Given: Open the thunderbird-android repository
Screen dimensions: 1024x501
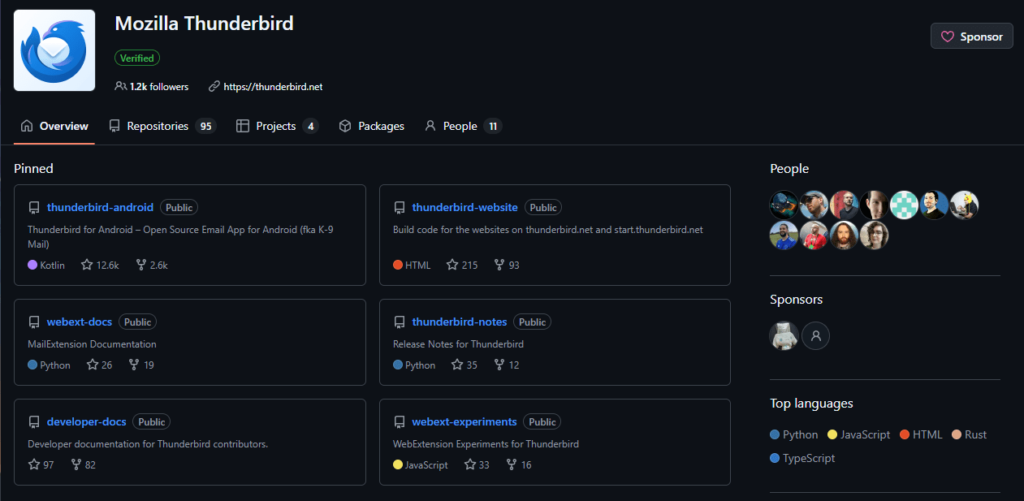Looking at the screenshot, I should click(x=100, y=207).
